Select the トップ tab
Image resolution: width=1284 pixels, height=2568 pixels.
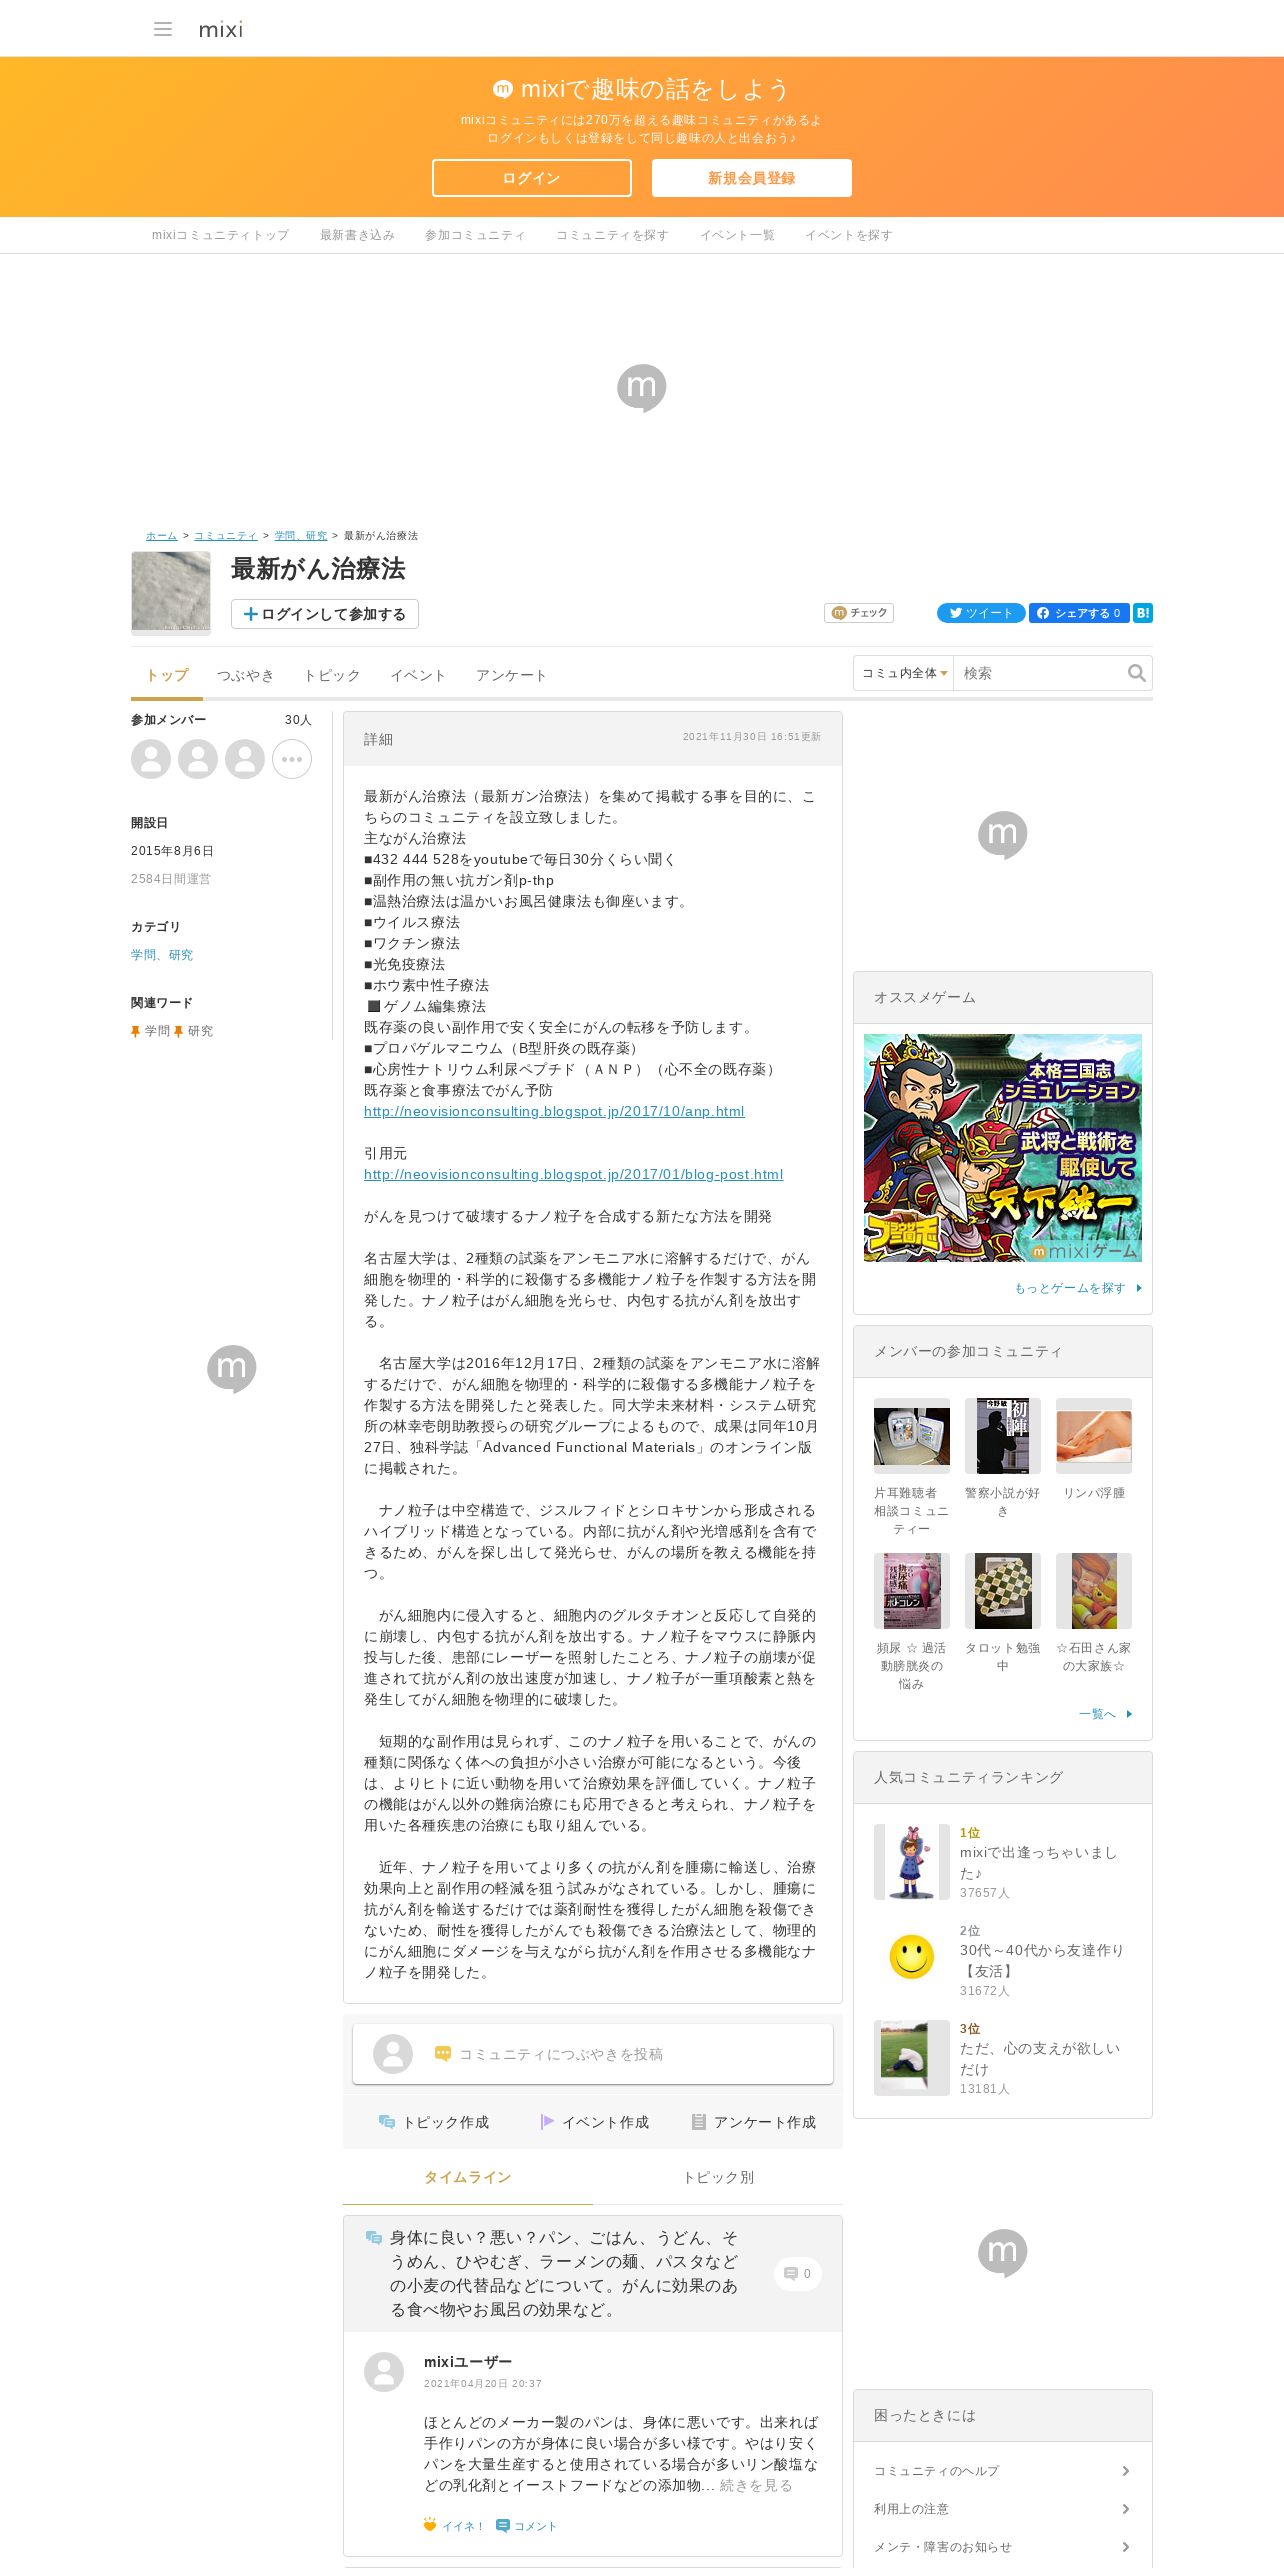pos(167,676)
